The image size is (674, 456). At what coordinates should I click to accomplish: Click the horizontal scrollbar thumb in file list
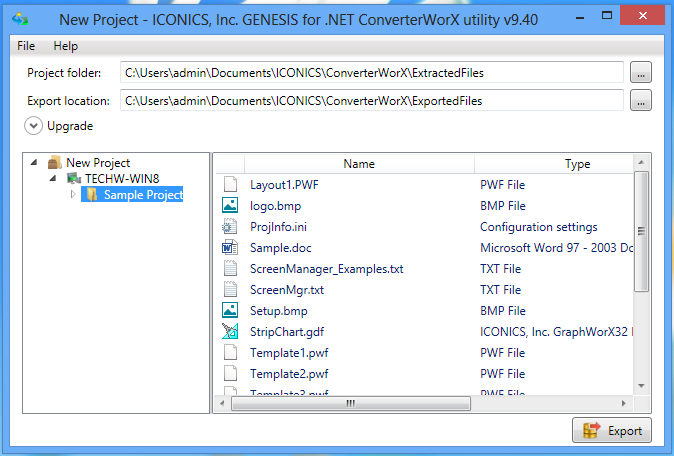350,403
